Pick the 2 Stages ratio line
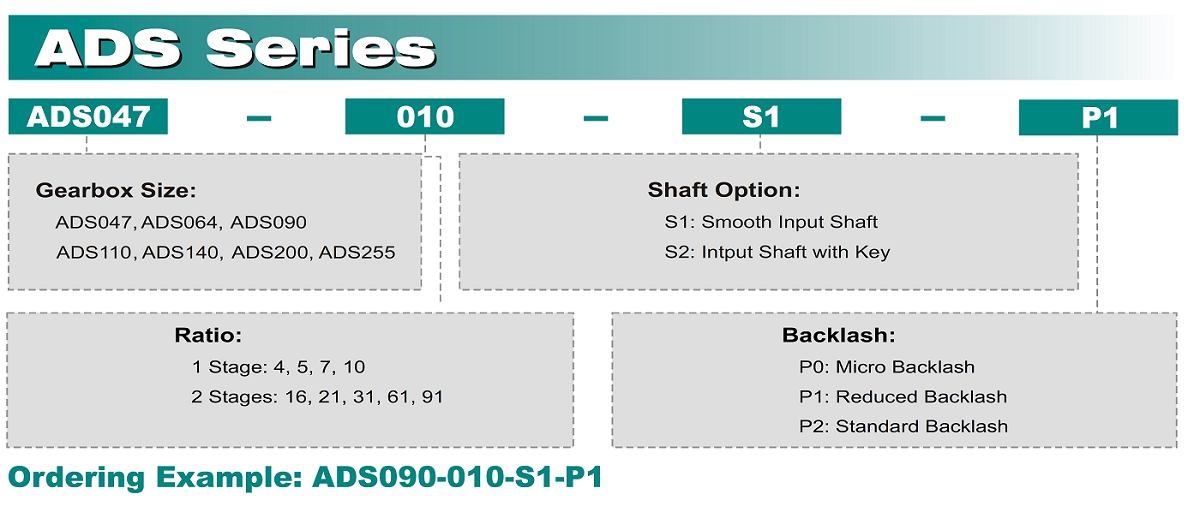The height and width of the screenshot is (518, 1200). (x=317, y=397)
